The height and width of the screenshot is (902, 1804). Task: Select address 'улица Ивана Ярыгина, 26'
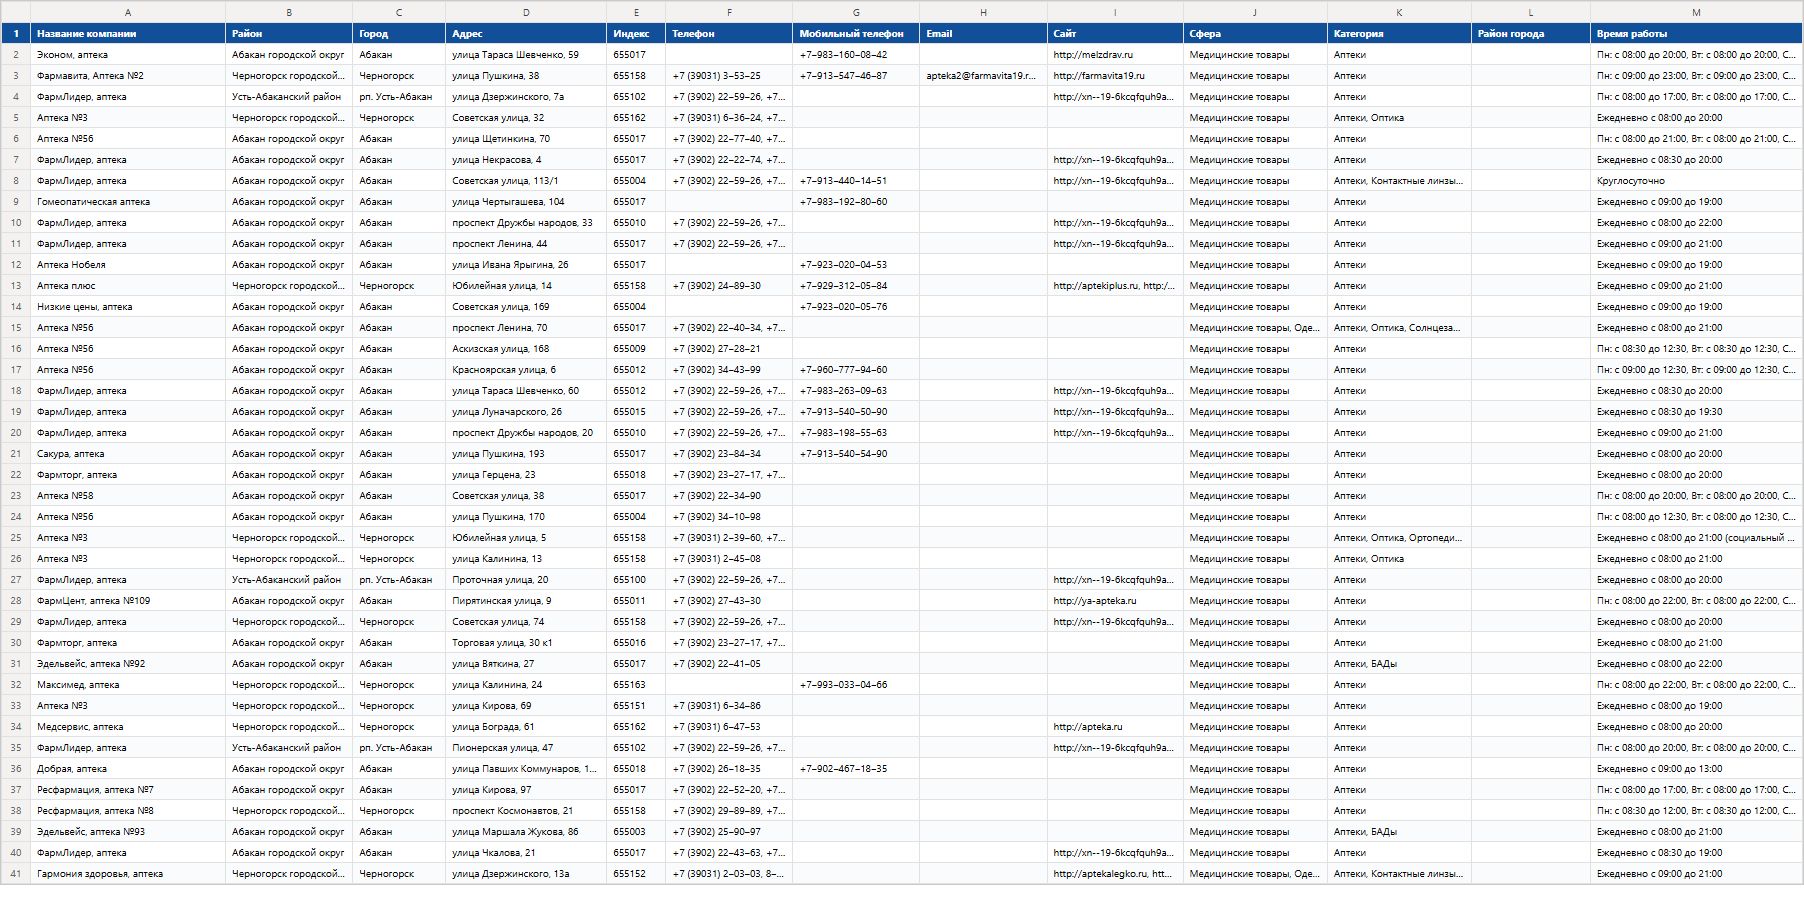(x=526, y=265)
